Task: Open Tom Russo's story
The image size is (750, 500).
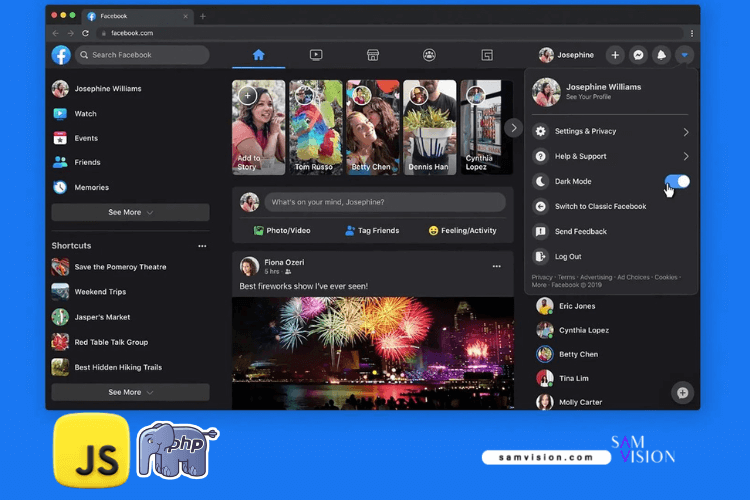Action: (x=316, y=127)
